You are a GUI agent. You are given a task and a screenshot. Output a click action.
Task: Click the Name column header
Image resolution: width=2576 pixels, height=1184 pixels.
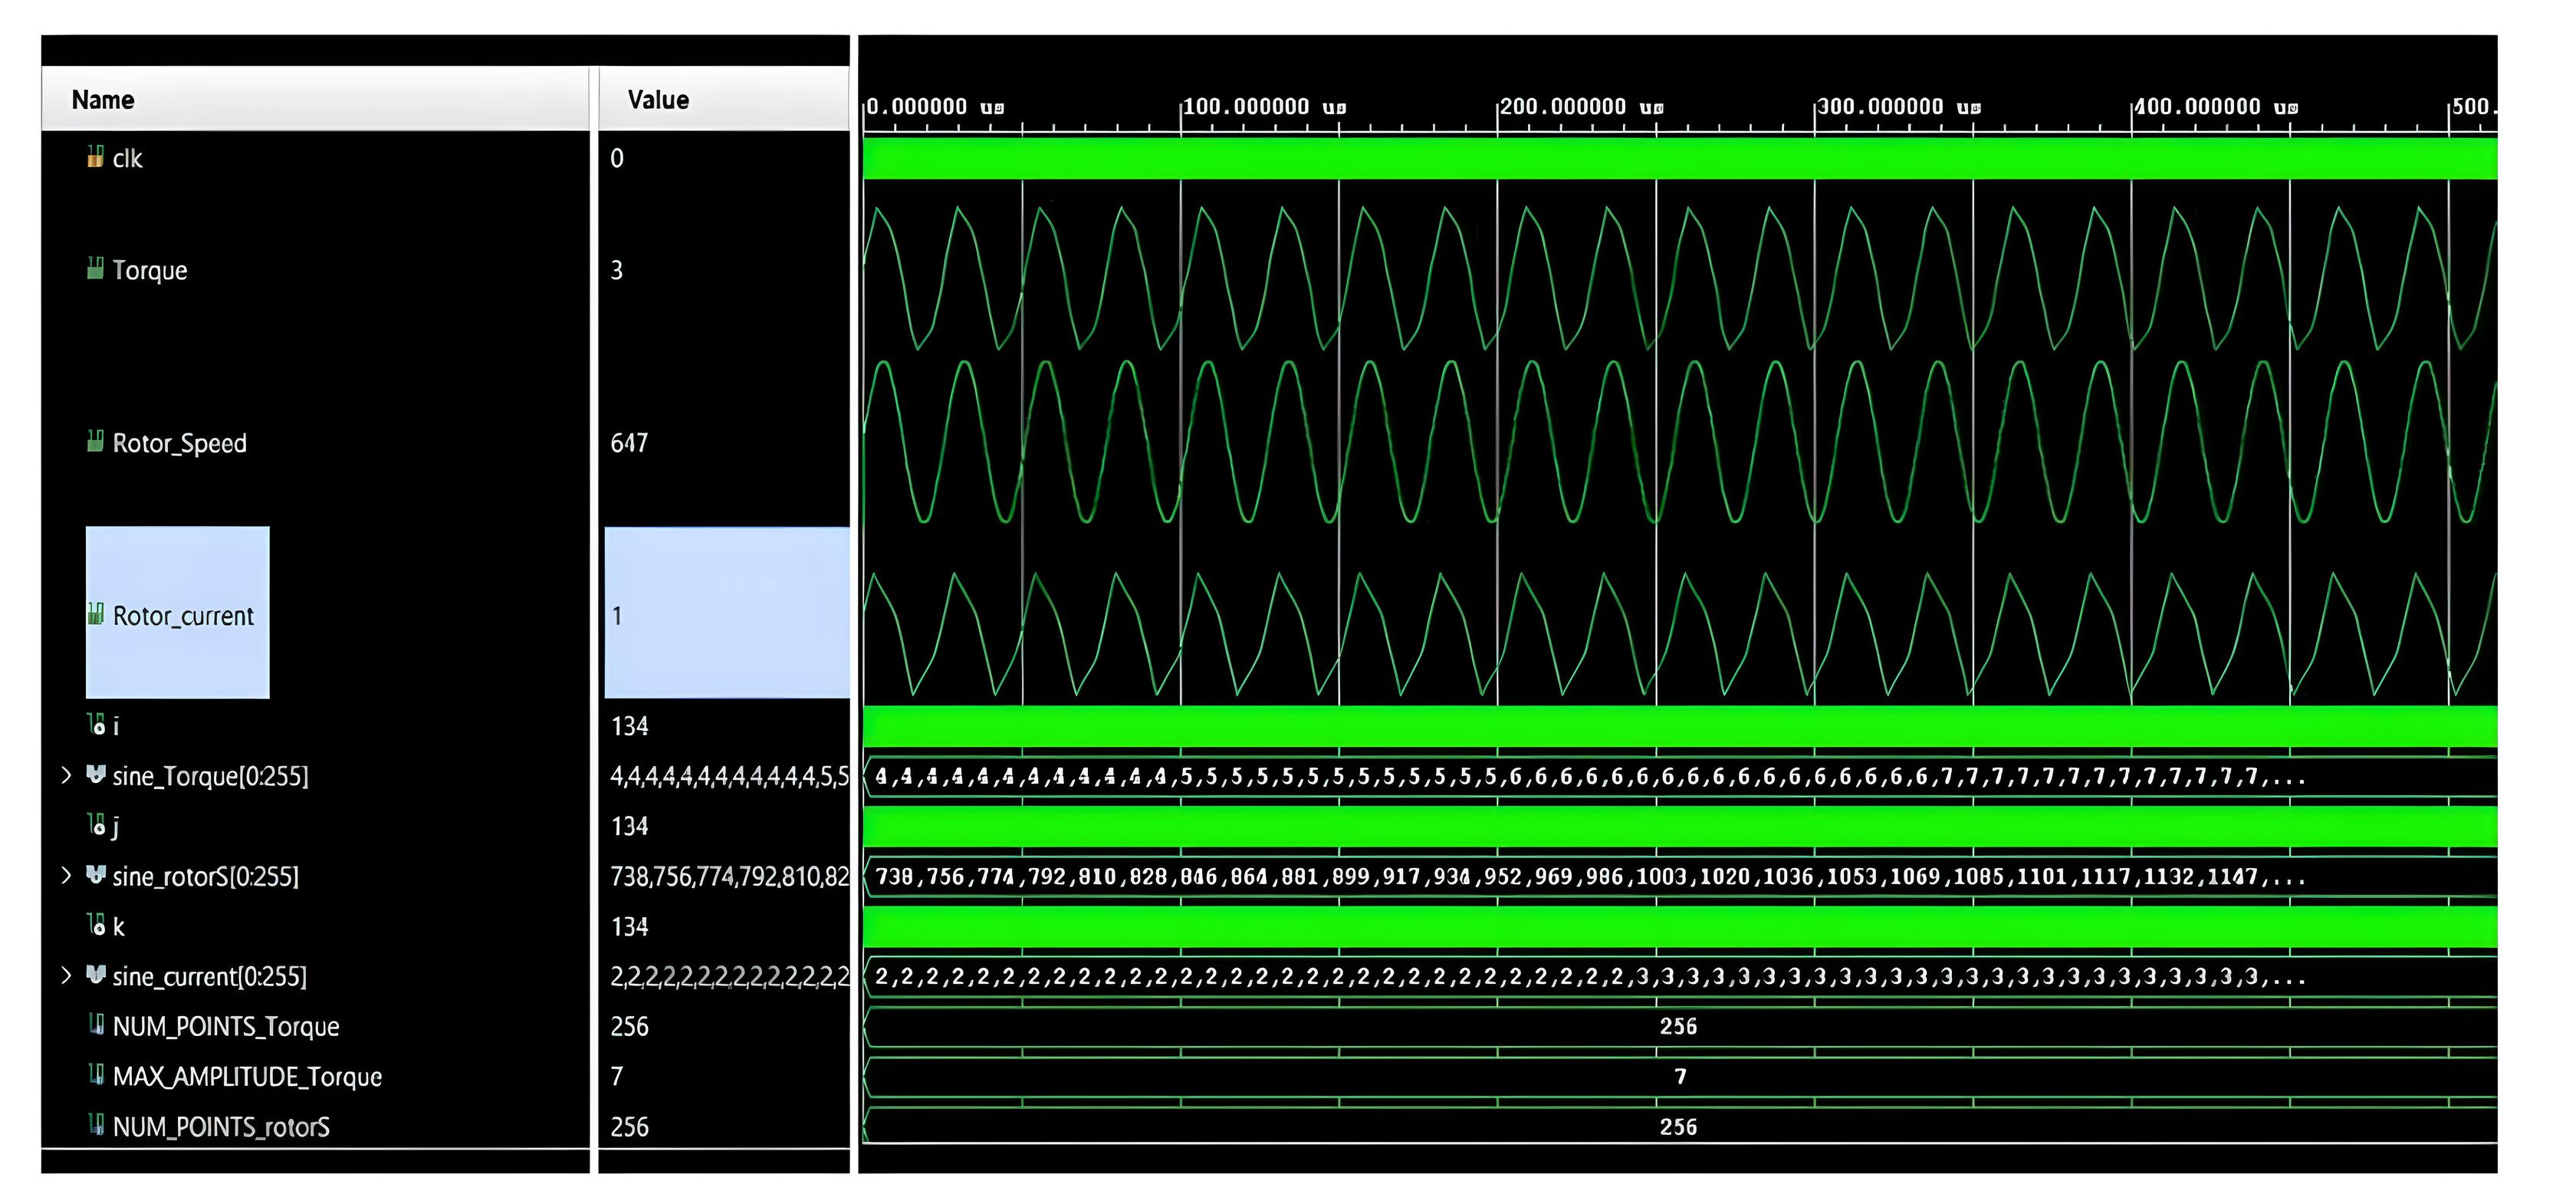pyautogui.click(x=103, y=99)
